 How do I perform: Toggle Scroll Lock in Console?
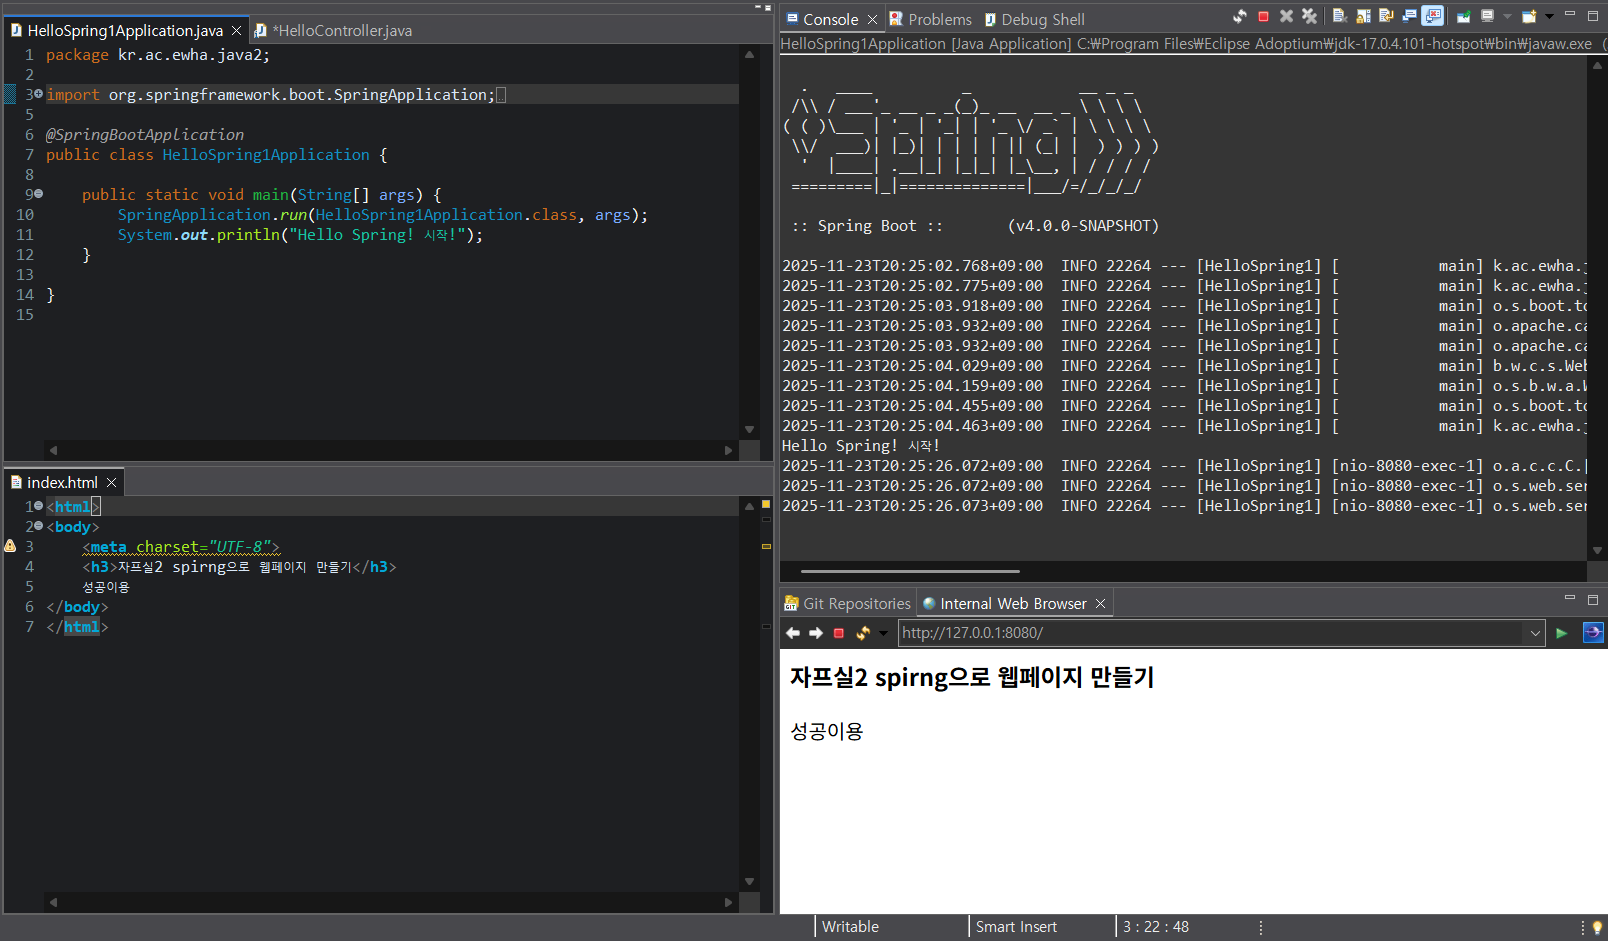coord(1363,16)
